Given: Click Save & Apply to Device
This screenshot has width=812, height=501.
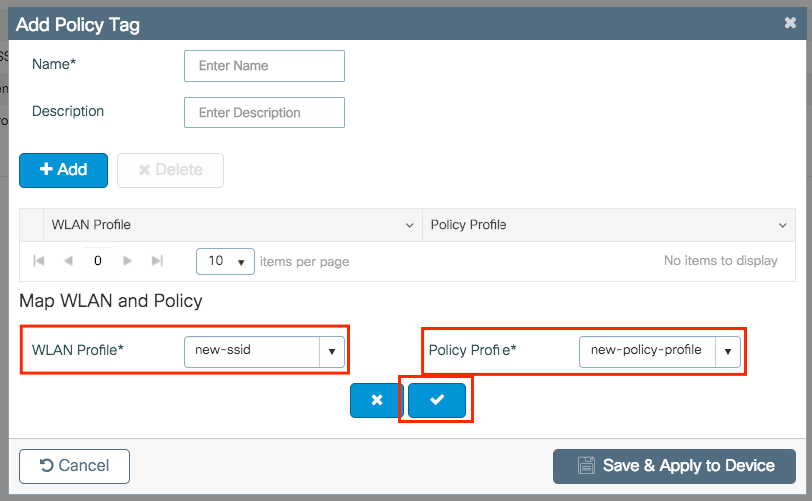Looking at the screenshot, I should click(x=674, y=466).
